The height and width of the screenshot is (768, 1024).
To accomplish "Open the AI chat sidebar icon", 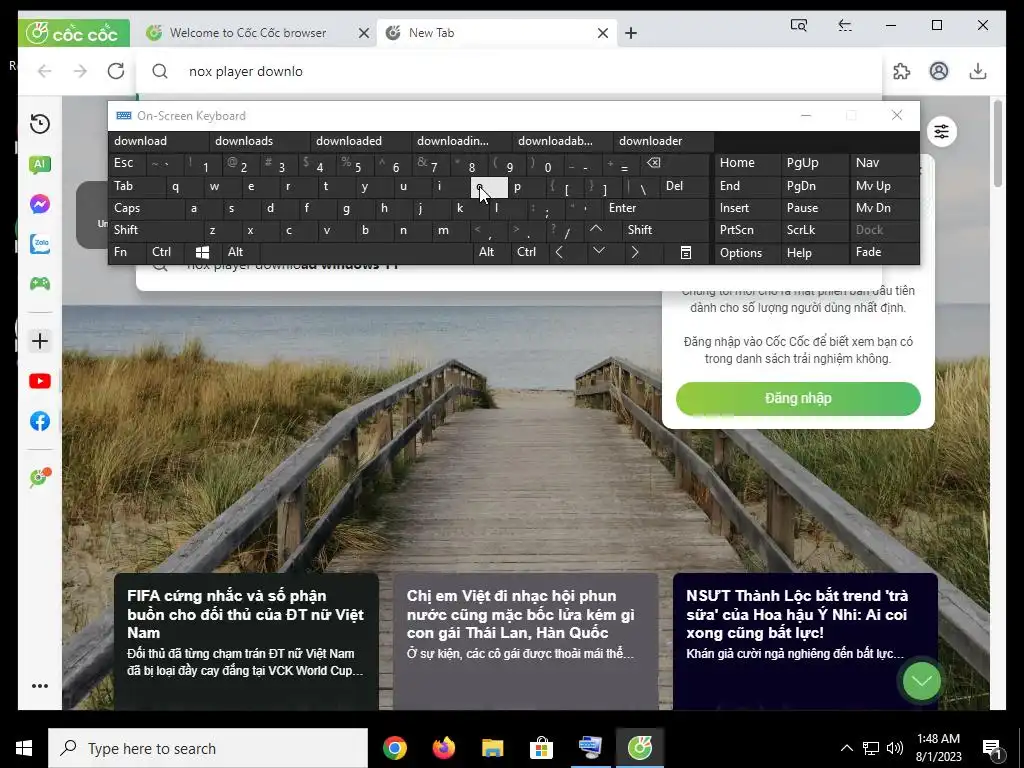I will 40,164.
